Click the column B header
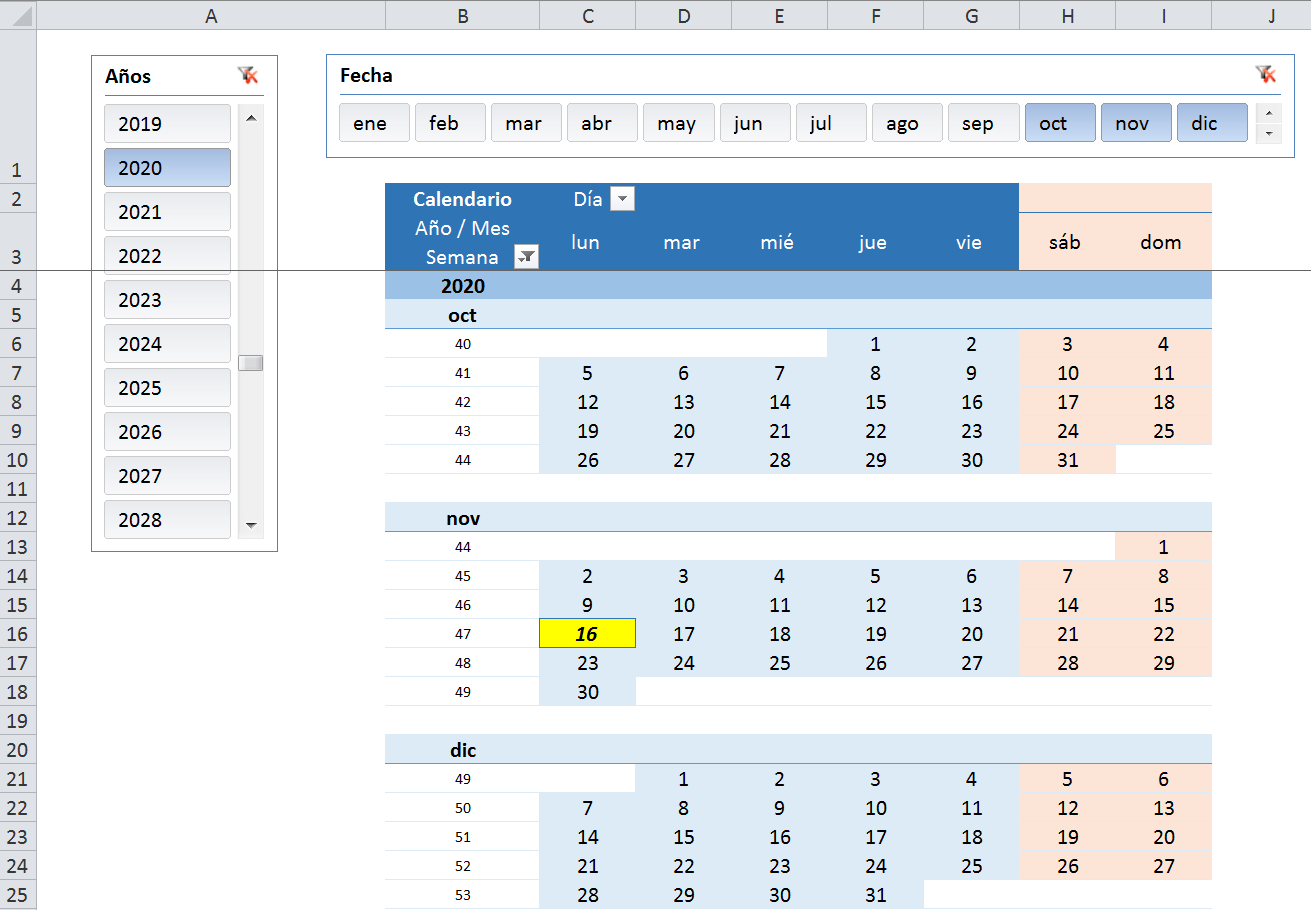Viewport: 1311px width, 910px height. point(462,15)
